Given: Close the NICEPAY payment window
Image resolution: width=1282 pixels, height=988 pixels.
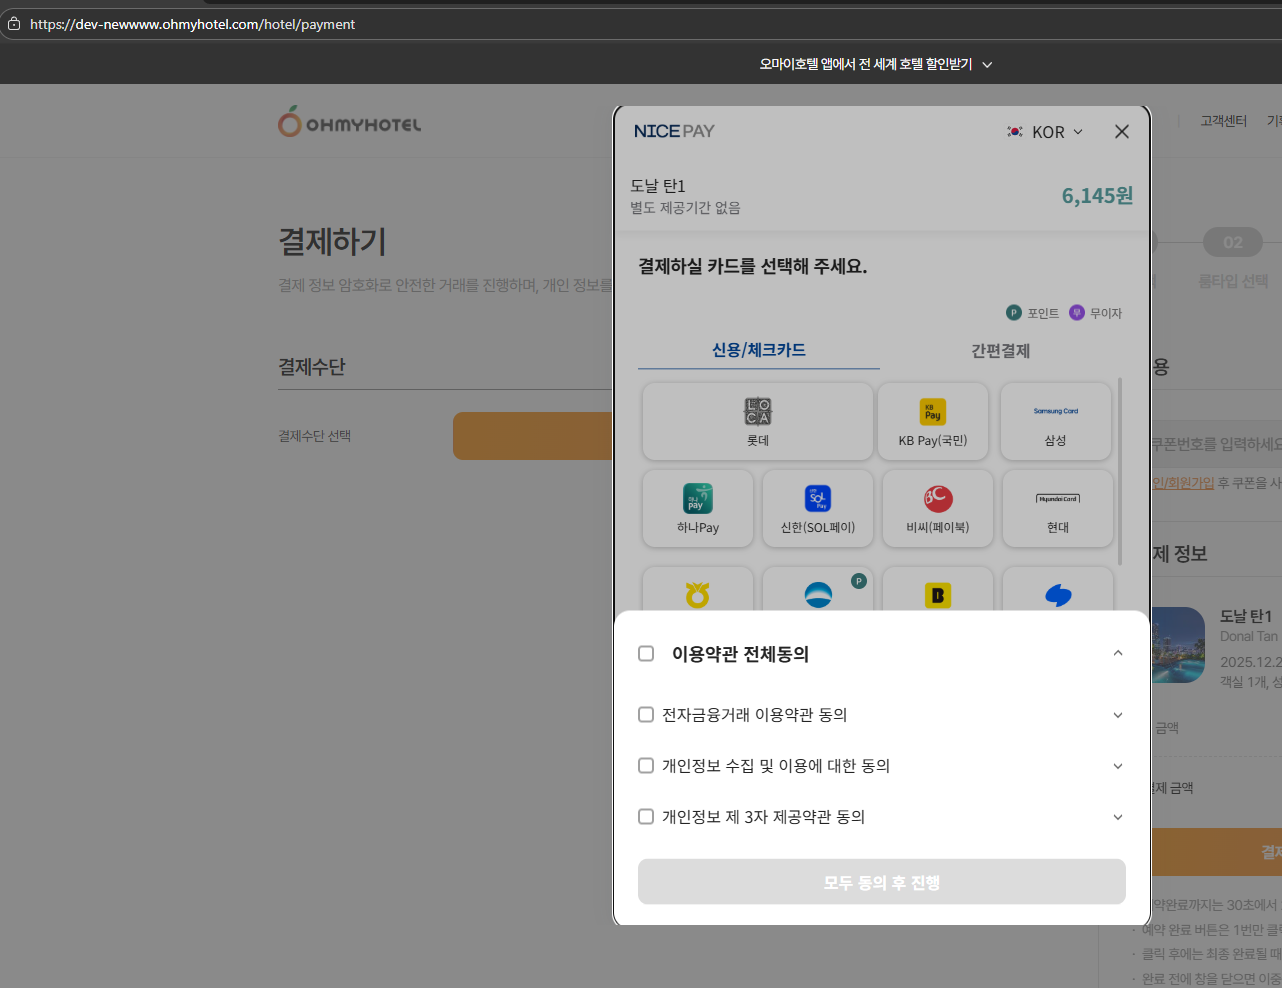Looking at the screenshot, I should tap(1122, 132).
